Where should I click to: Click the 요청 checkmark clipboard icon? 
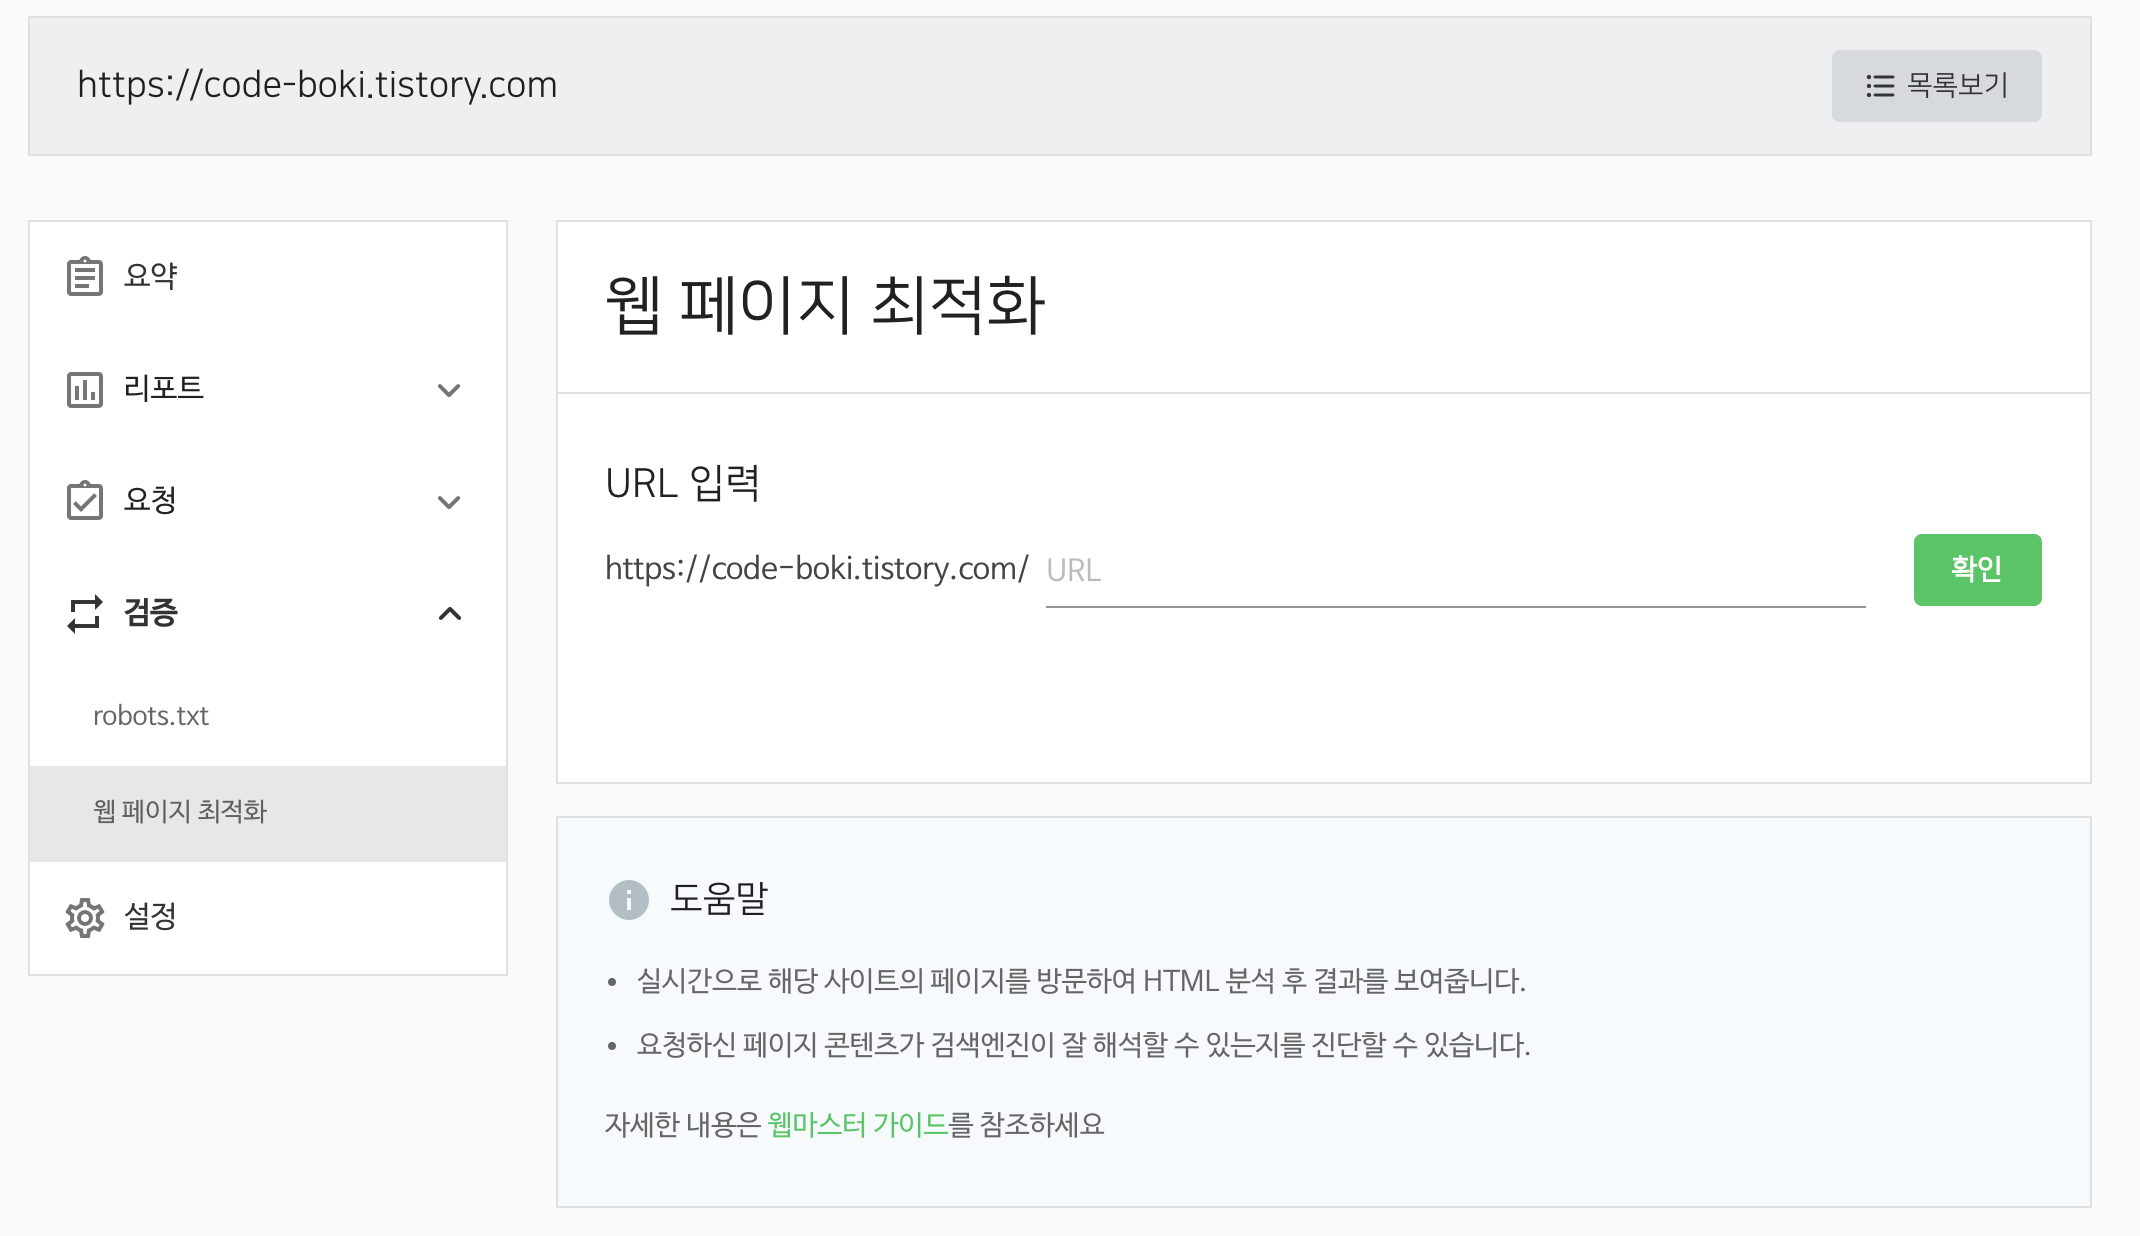[85, 501]
